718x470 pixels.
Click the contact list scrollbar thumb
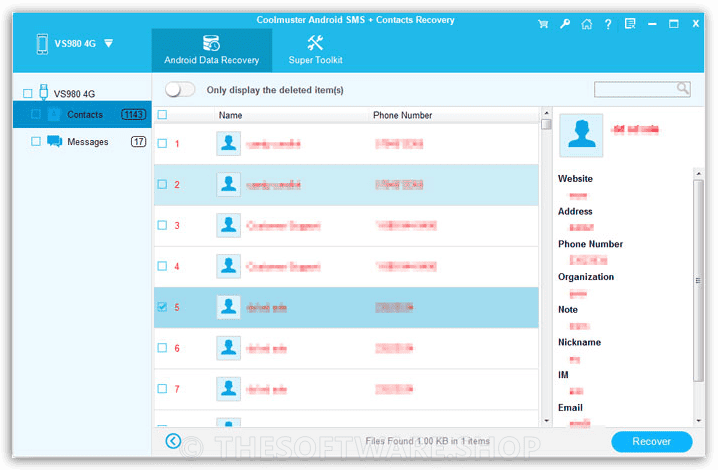546,125
